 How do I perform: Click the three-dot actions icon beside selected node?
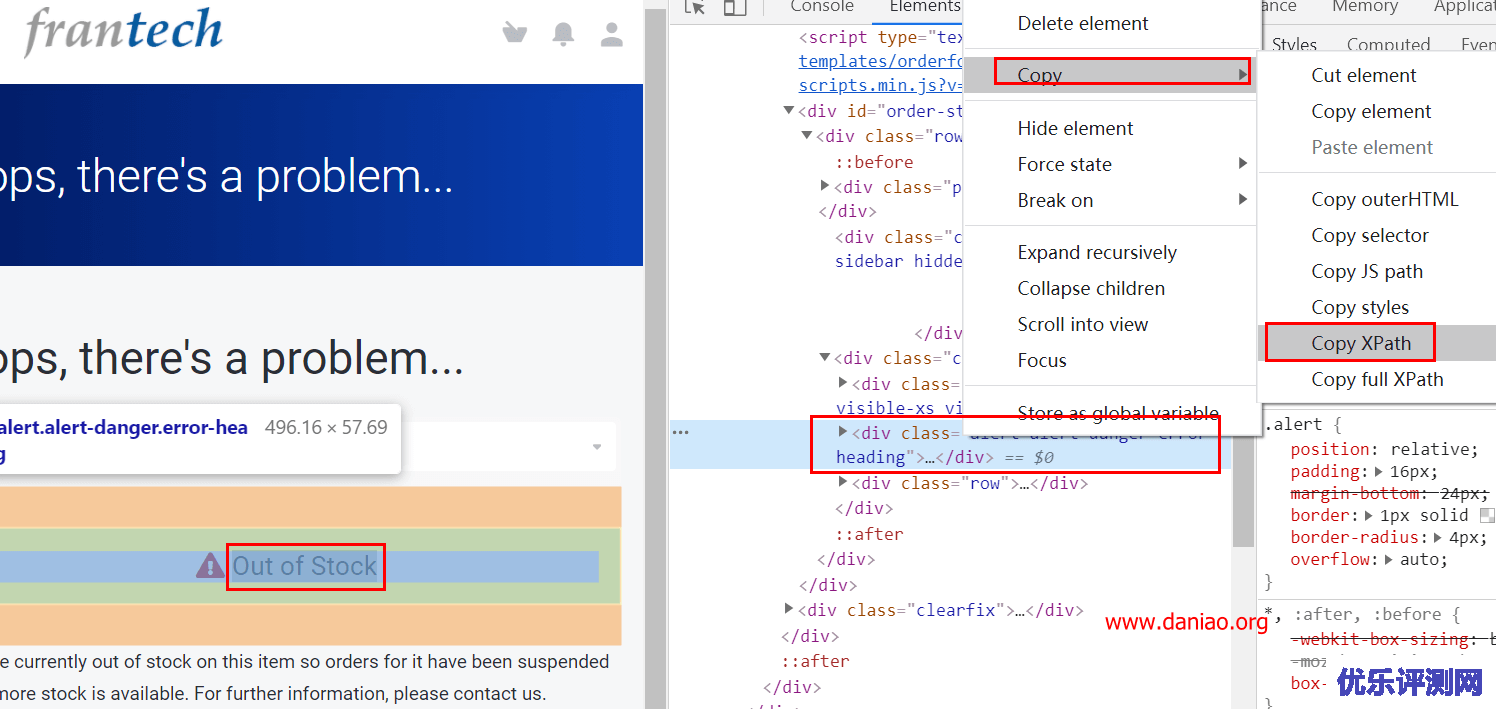tap(681, 433)
